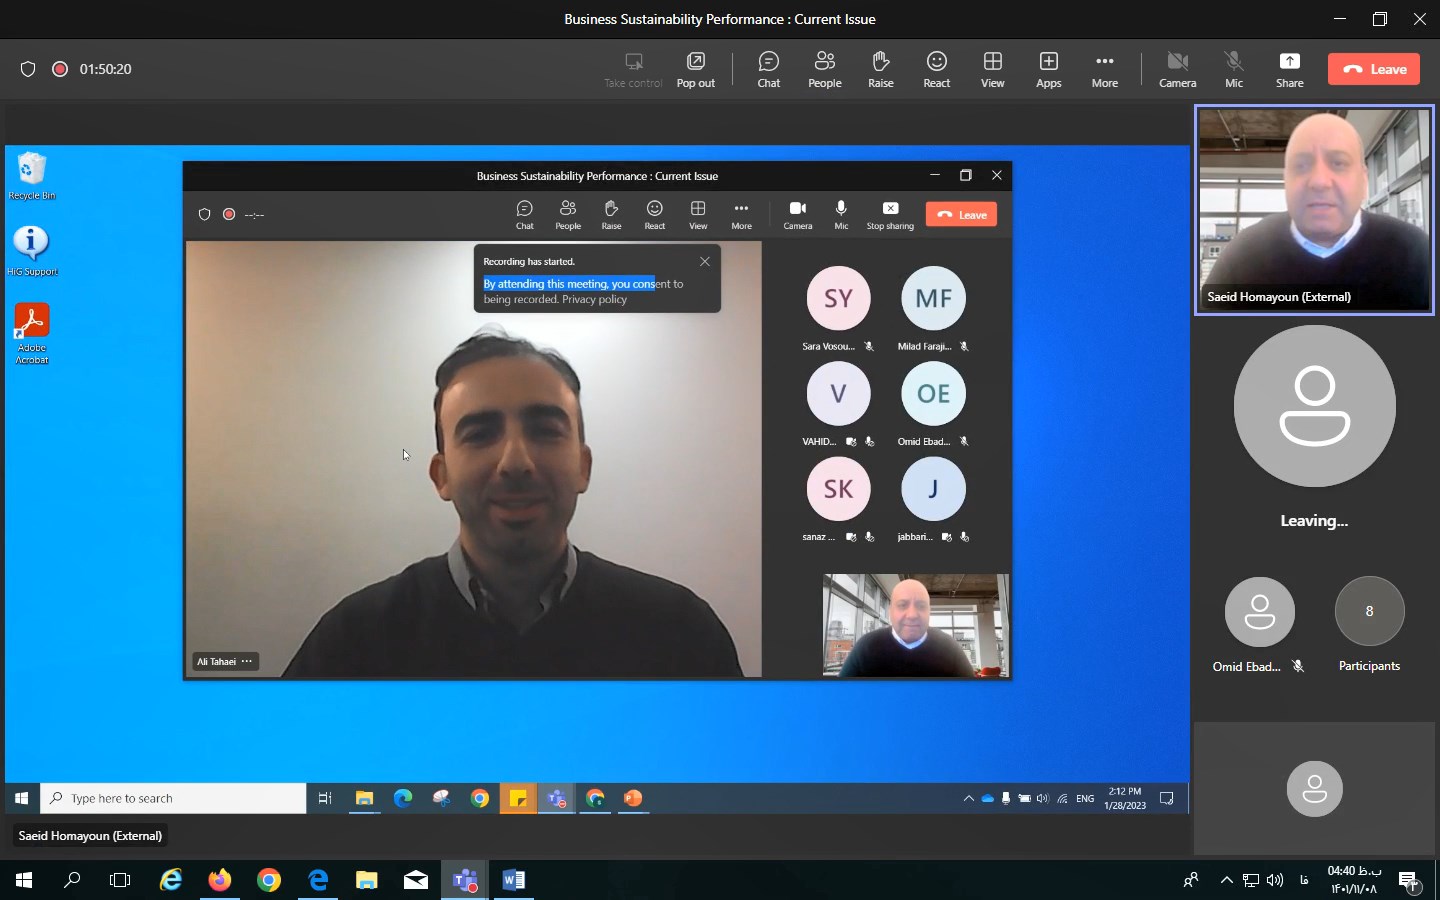Expand local system tray hidden icons

tap(1226, 880)
